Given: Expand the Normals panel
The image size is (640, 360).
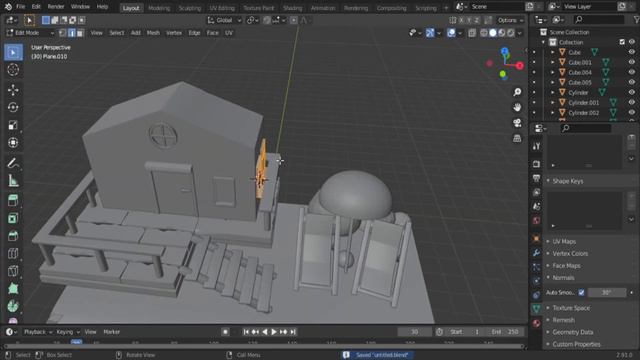Looking at the screenshot, I should [x=563, y=278].
